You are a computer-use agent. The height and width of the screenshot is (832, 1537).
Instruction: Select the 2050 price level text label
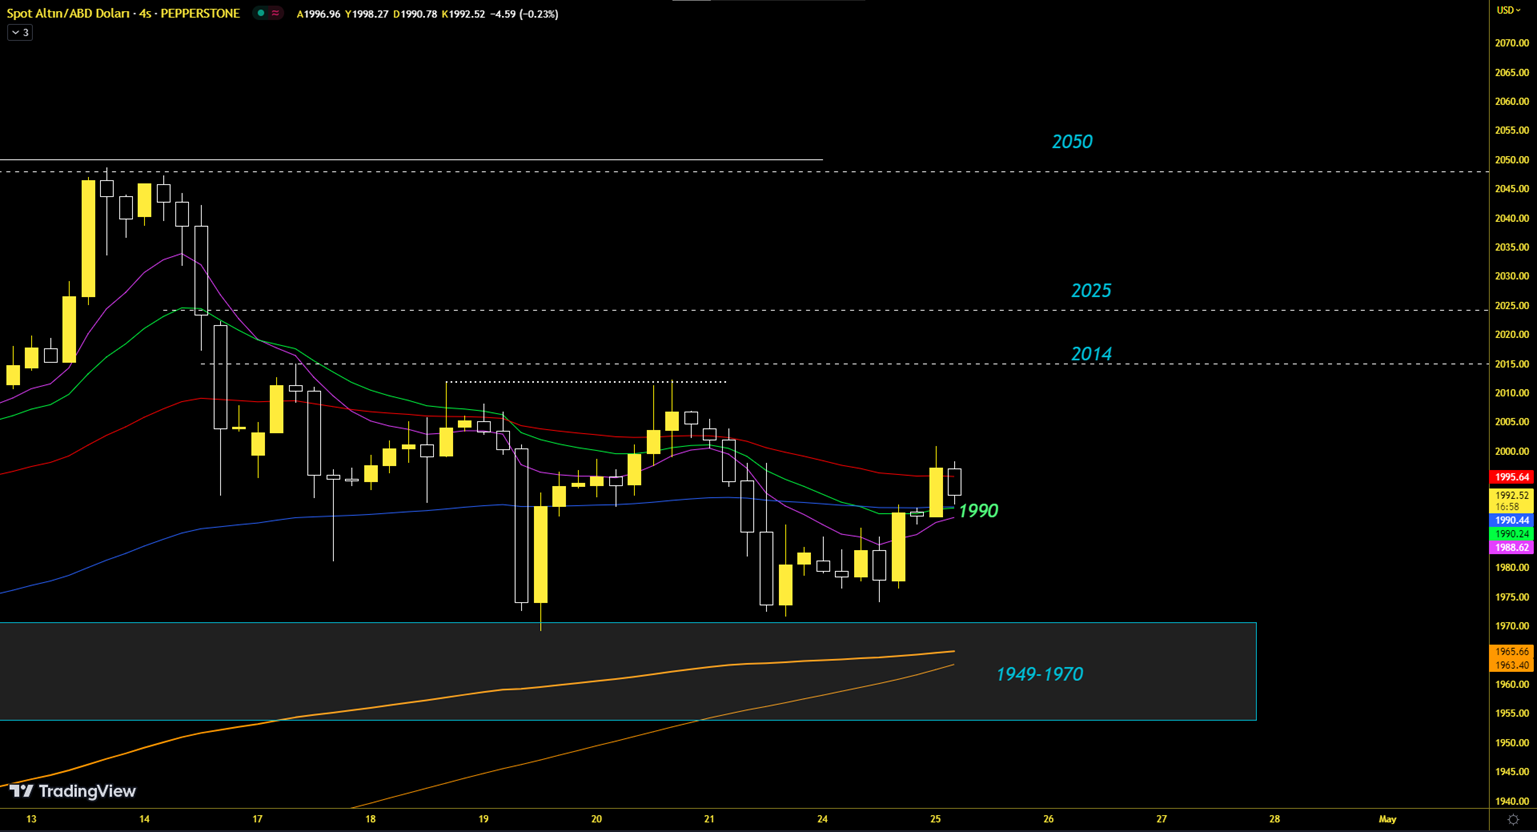coord(1071,142)
